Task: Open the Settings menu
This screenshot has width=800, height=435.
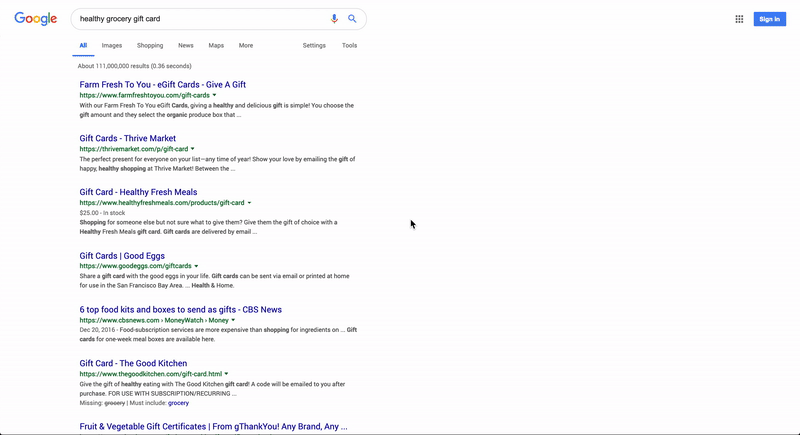Action: (314, 45)
